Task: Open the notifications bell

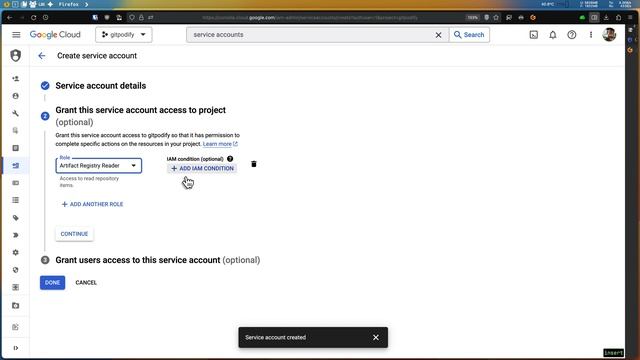Action: tap(553, 35)
